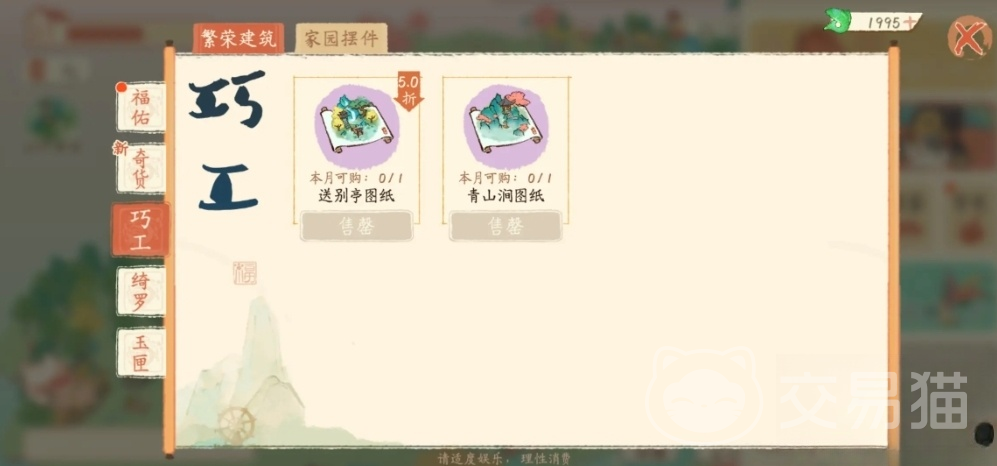Click 售罄 button under 送别亭图纸
997x466 pixels.
tap(357, 226)
